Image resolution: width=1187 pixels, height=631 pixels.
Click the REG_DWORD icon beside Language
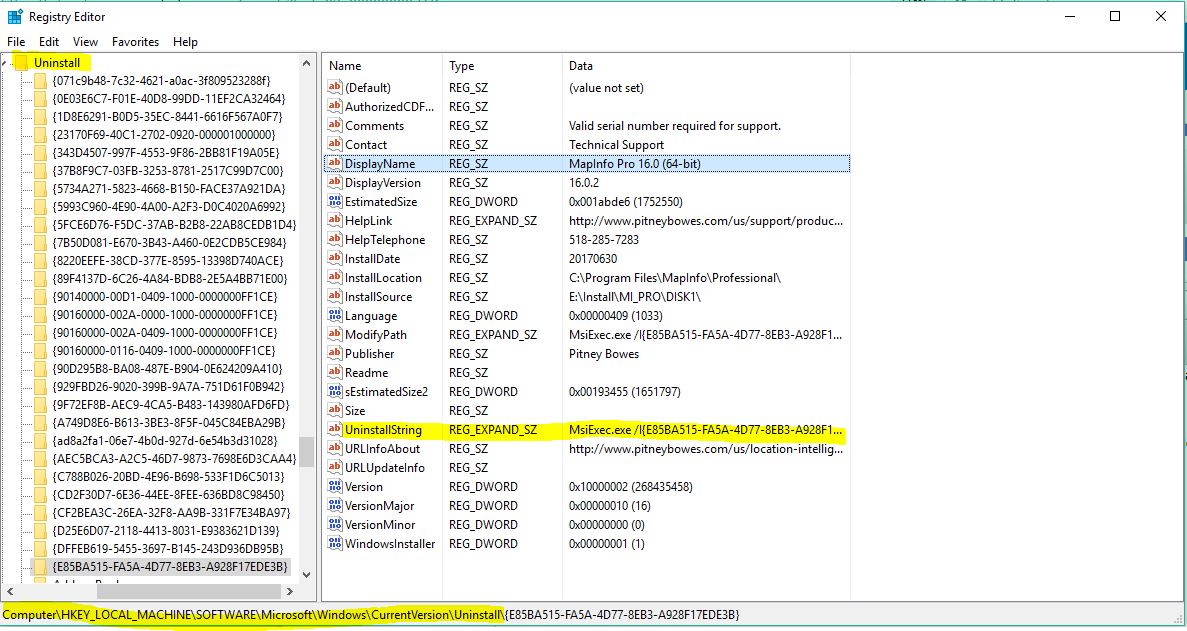point(335,315)
